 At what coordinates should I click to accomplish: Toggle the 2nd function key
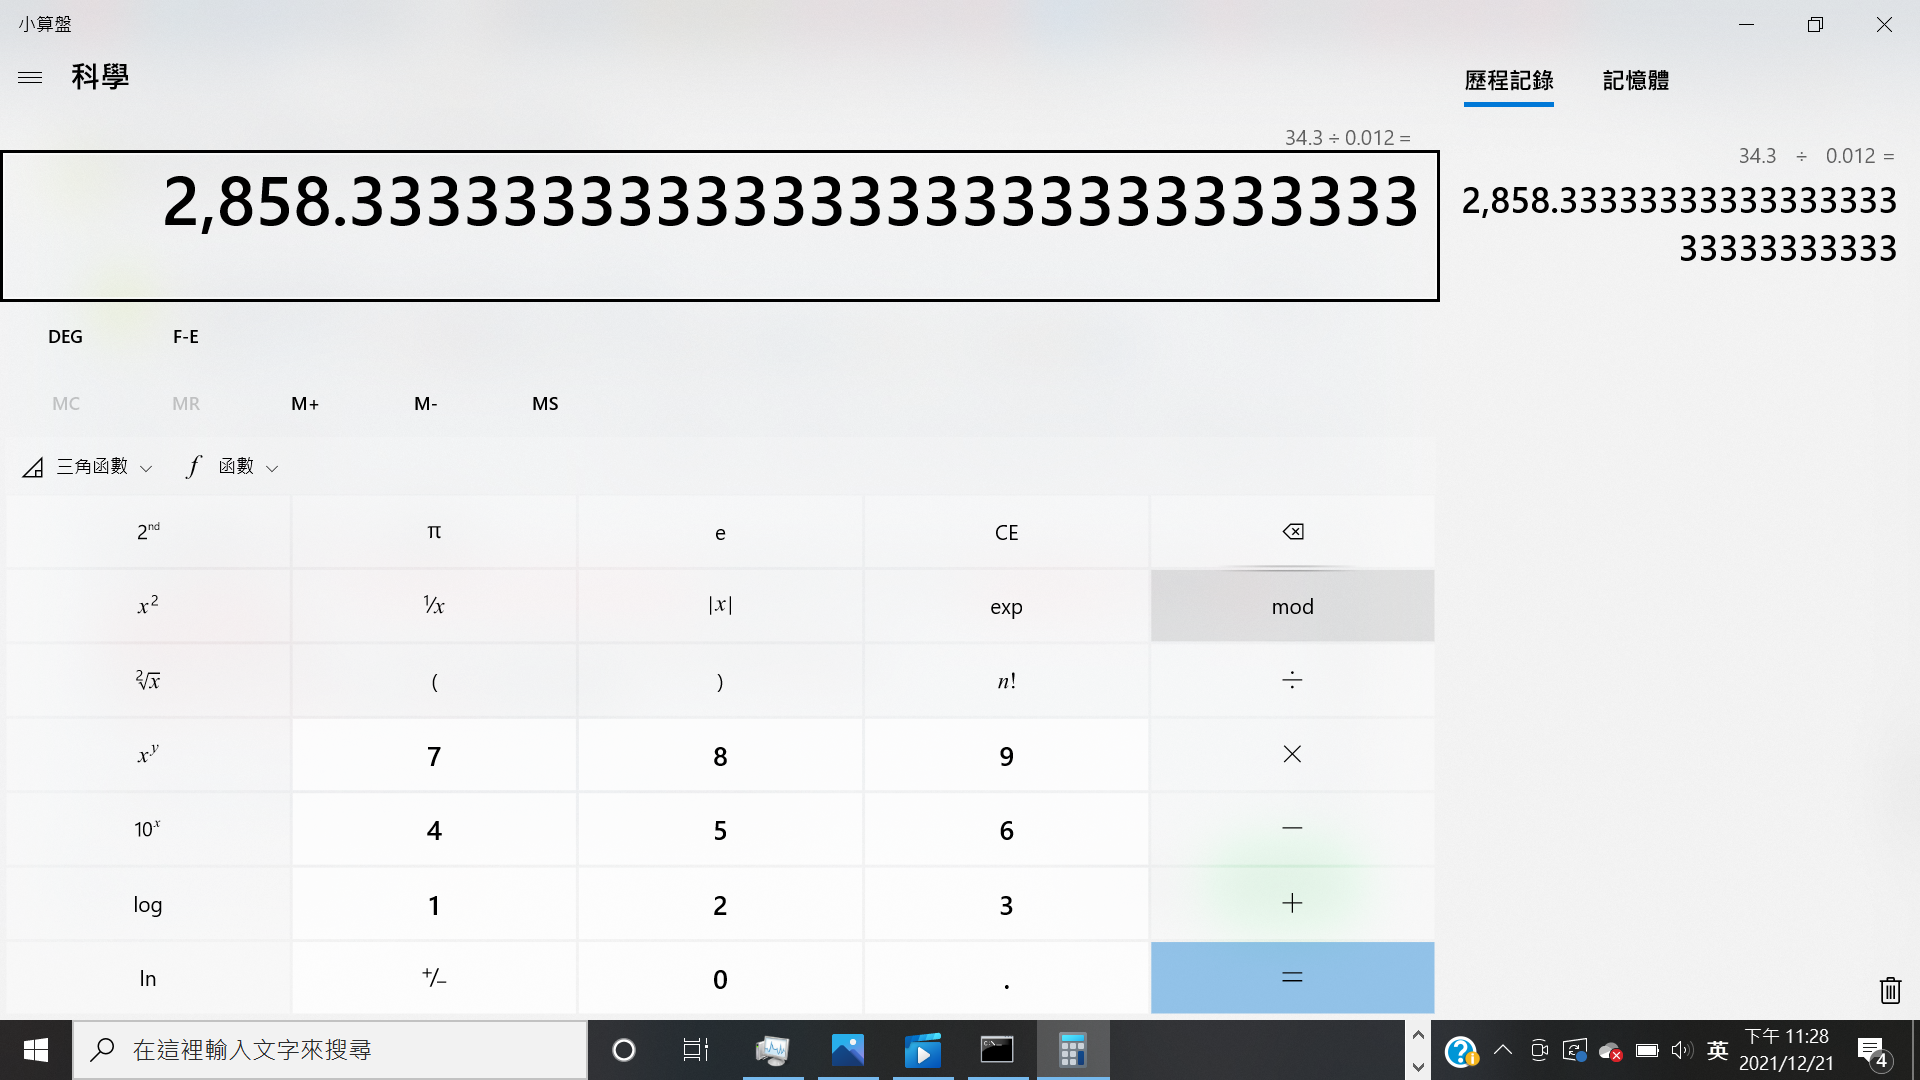pos(148,532)
